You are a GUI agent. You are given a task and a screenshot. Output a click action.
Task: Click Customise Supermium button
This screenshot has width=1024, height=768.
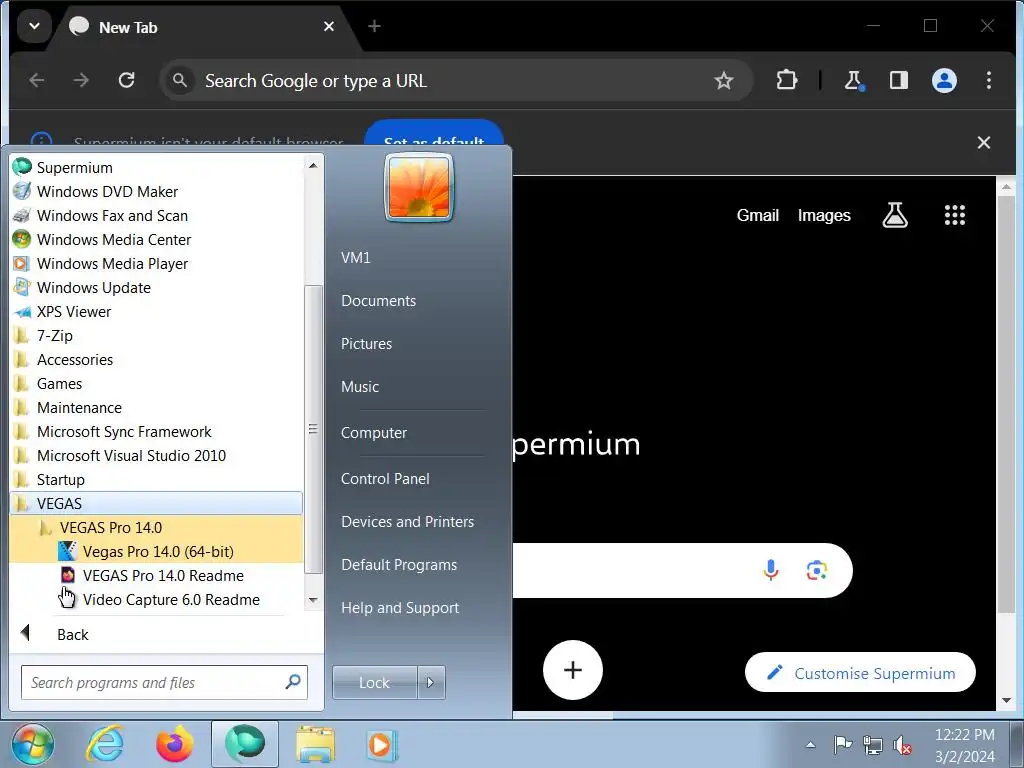[x=860, y=673]
